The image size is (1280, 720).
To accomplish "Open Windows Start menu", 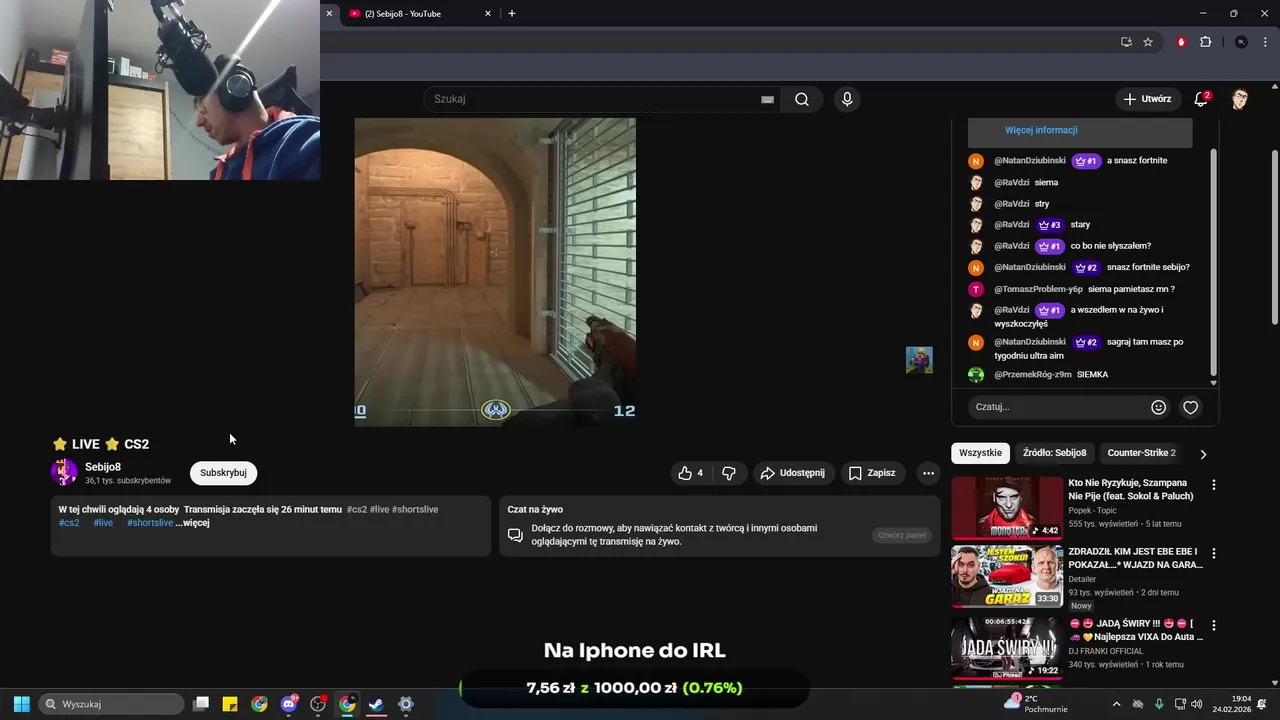I will [21, 704].
